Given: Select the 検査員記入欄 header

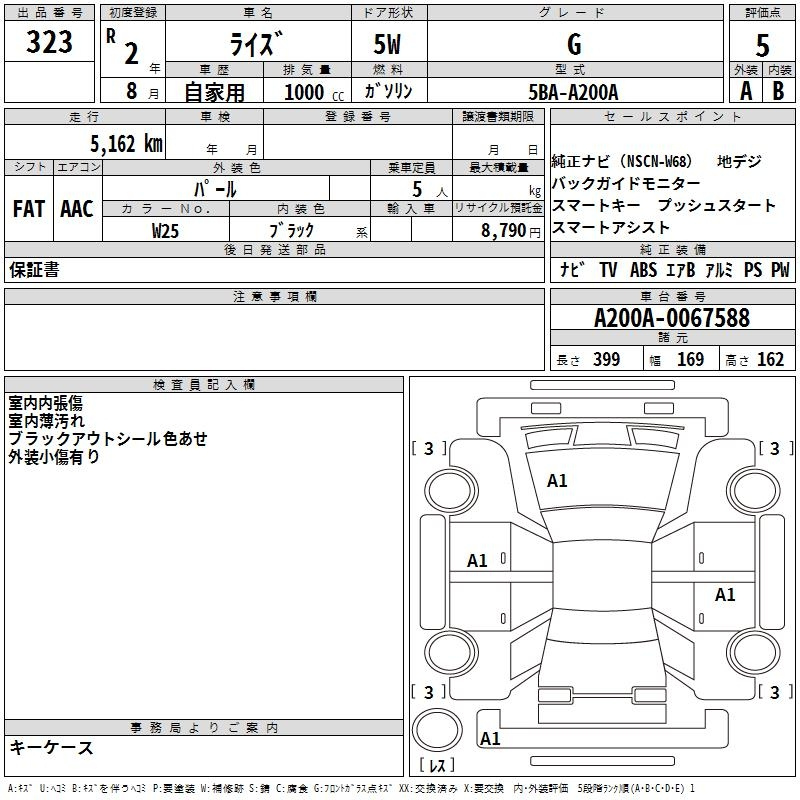Looking at the screenshot, I should [204, 385].
